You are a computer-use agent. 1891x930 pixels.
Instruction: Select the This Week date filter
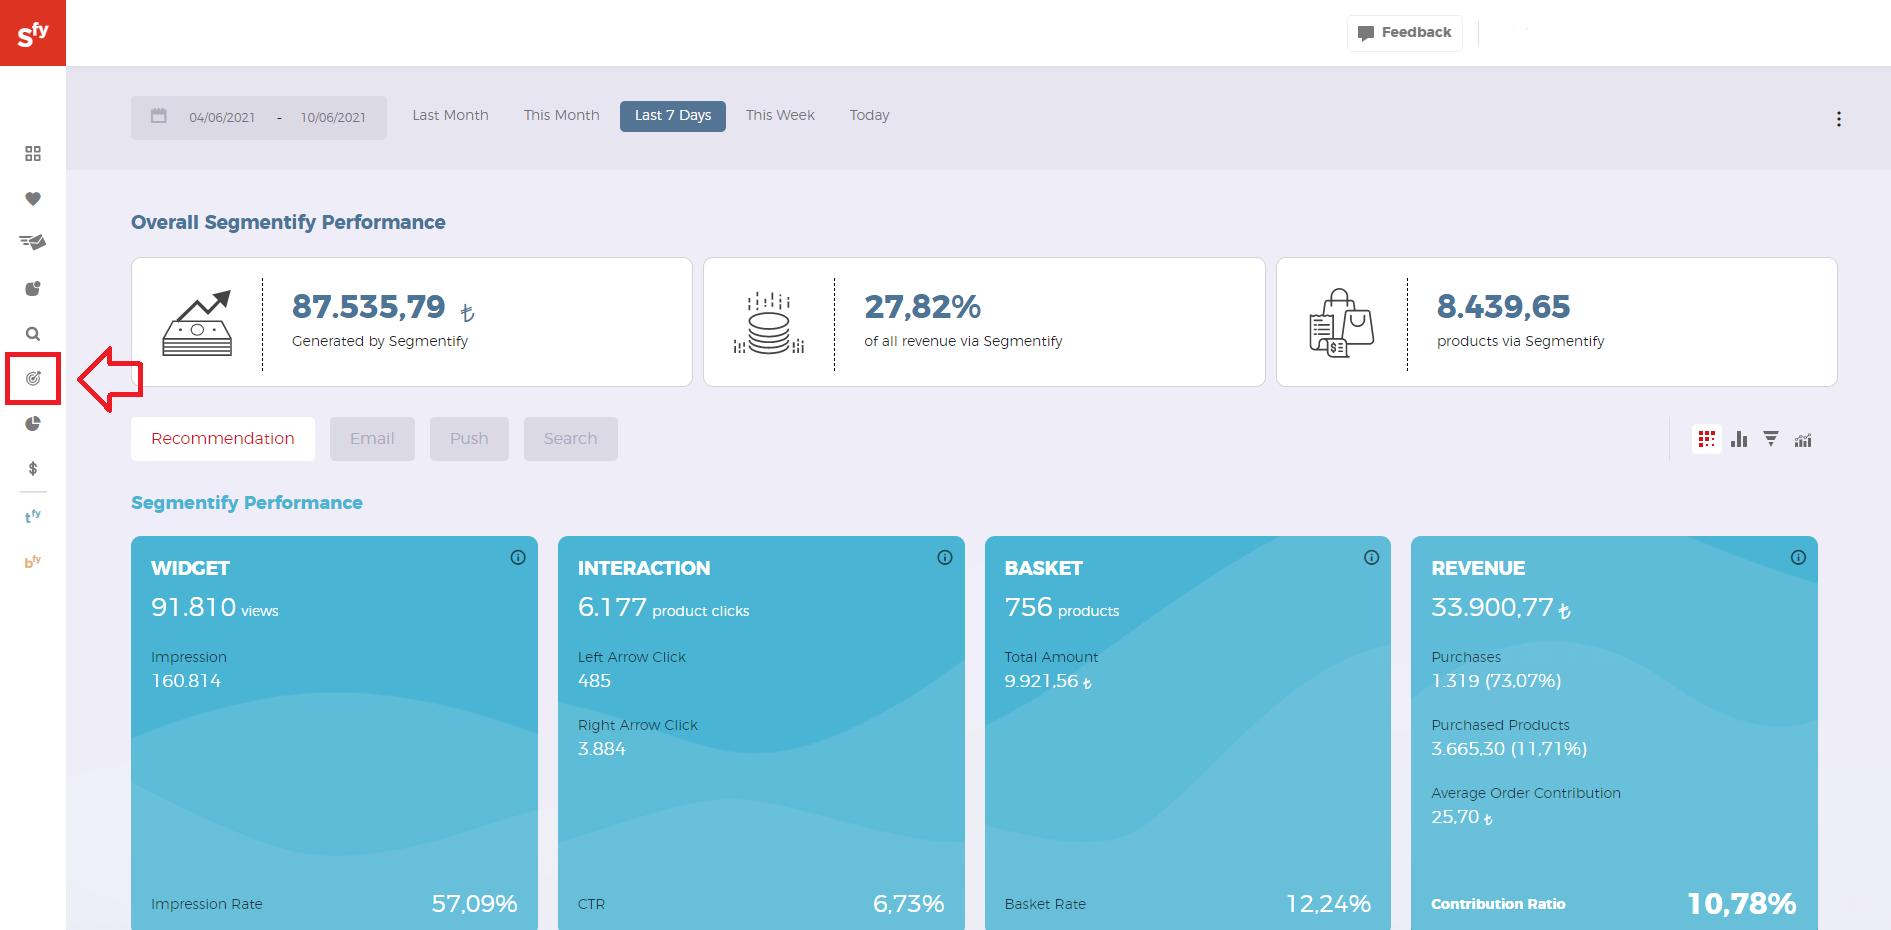pyautogui.click(x=780, y=115)
